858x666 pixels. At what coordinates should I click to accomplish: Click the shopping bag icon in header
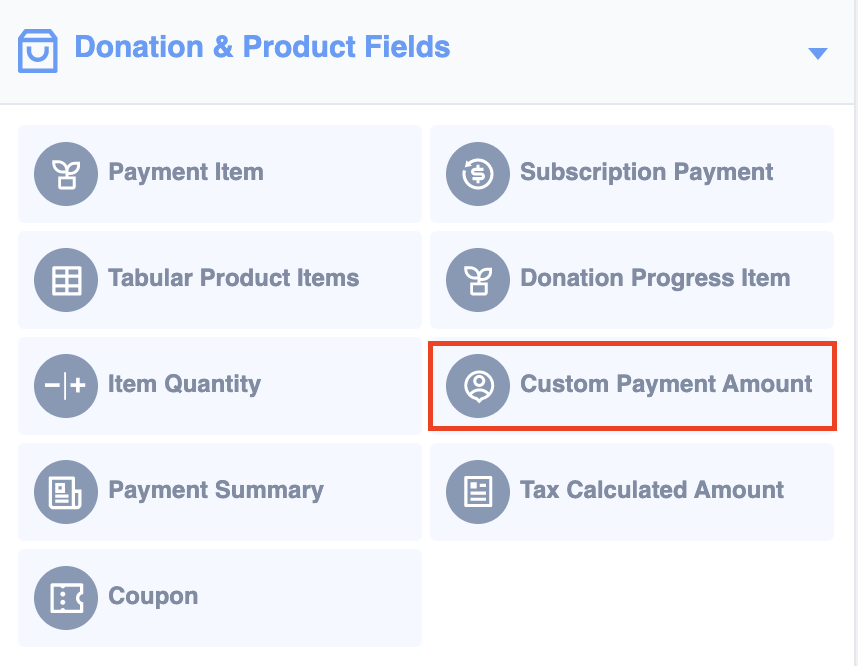[38, 51]
